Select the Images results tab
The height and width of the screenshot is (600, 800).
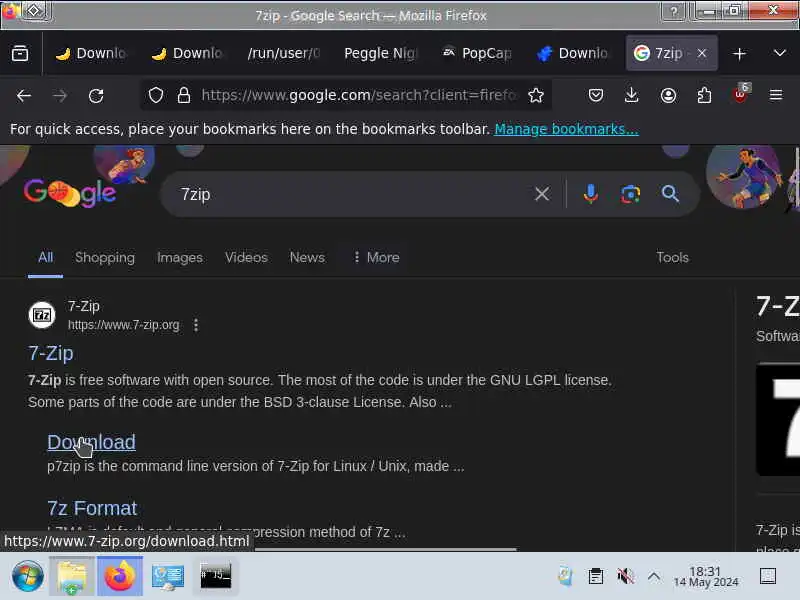point(180,257)
